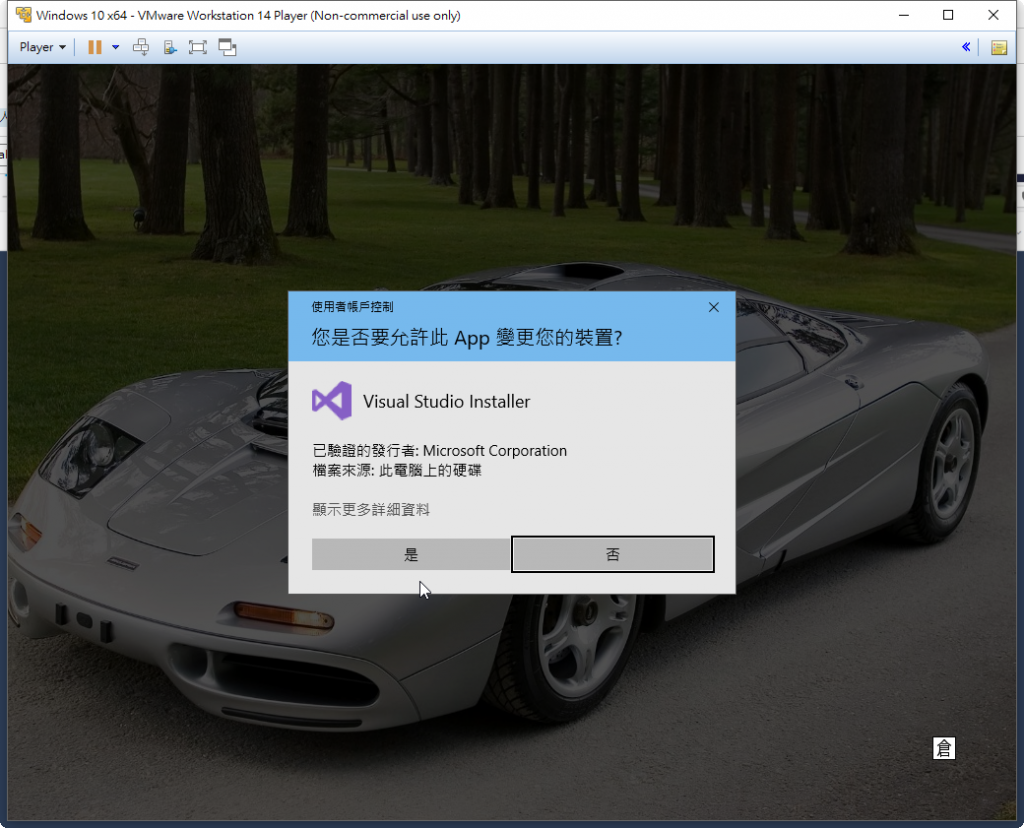
Task: Open the Player menu in VMware
Action: [x=42, y=47]
